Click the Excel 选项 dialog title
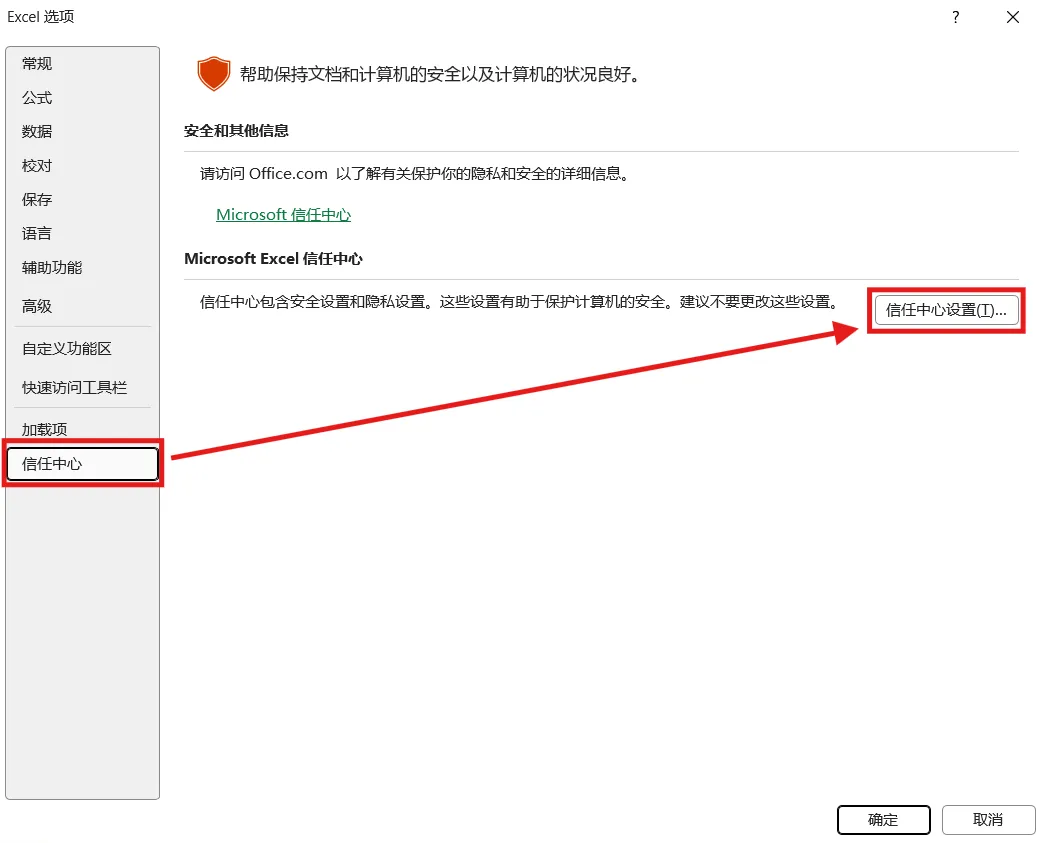 tap(41, 17)
